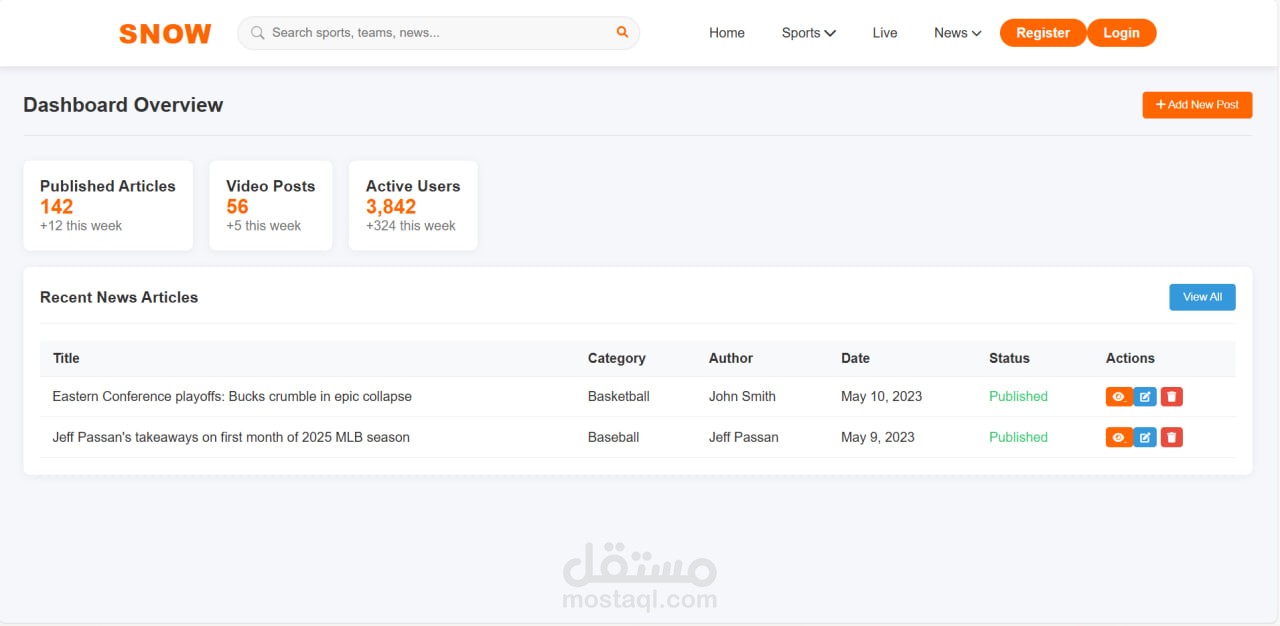
Task: Click '+5 this week' text
Action: point(263,226)
